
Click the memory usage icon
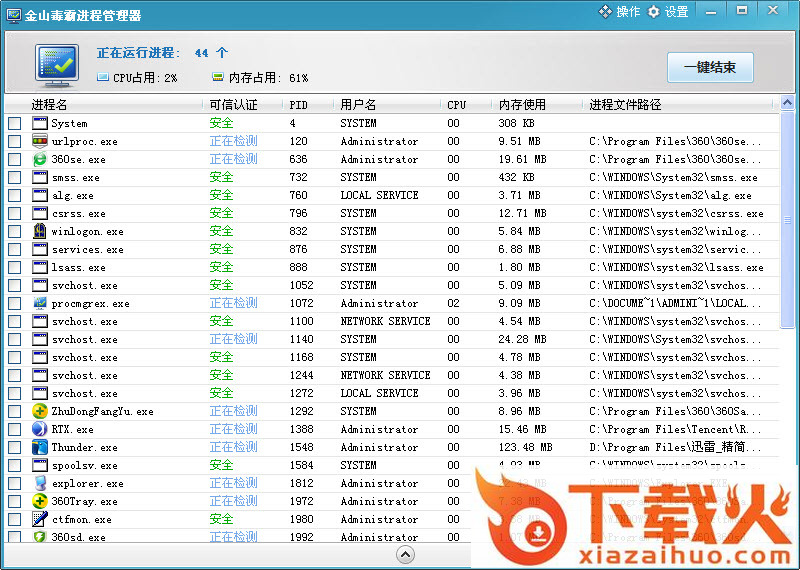click(218, 77)
